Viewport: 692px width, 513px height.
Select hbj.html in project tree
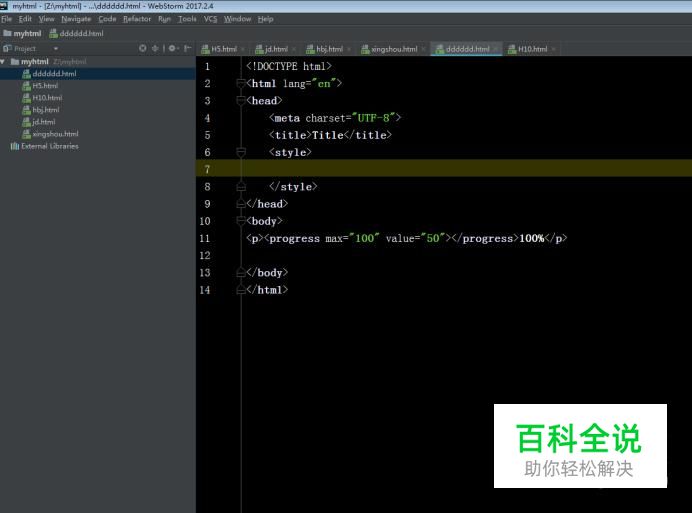click(45, 109)
